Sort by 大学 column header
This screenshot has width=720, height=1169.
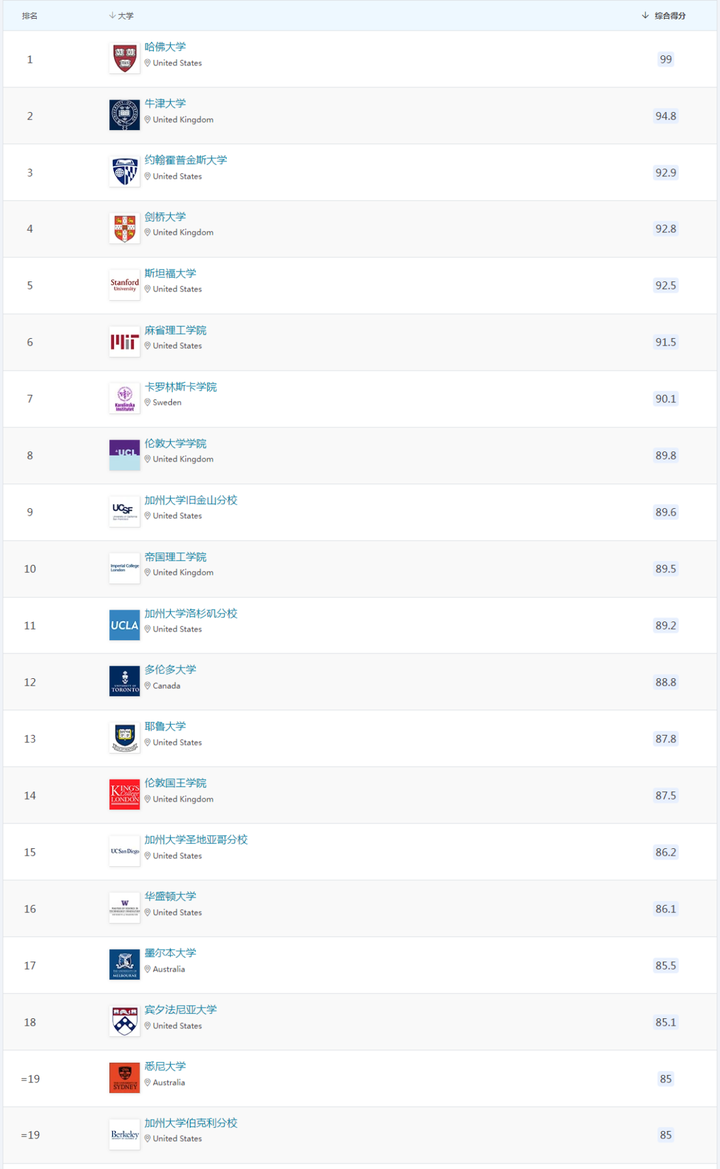[x=125, y=16]
